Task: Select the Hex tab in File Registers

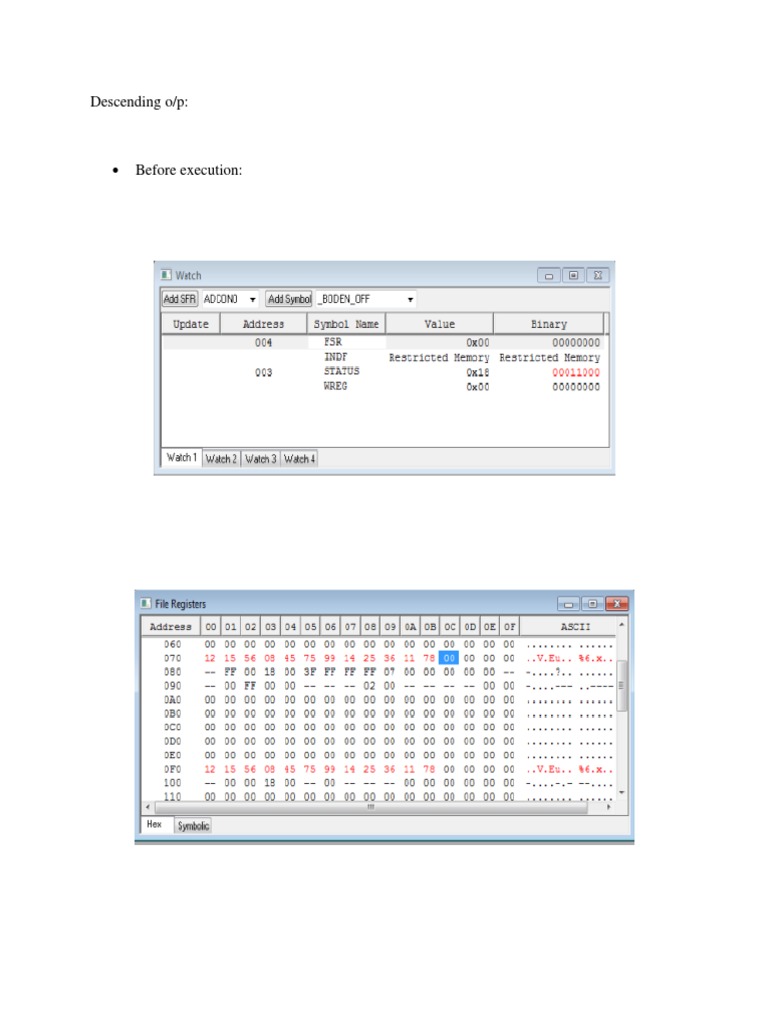Action: pyautogui.click(x=155, y=824)
